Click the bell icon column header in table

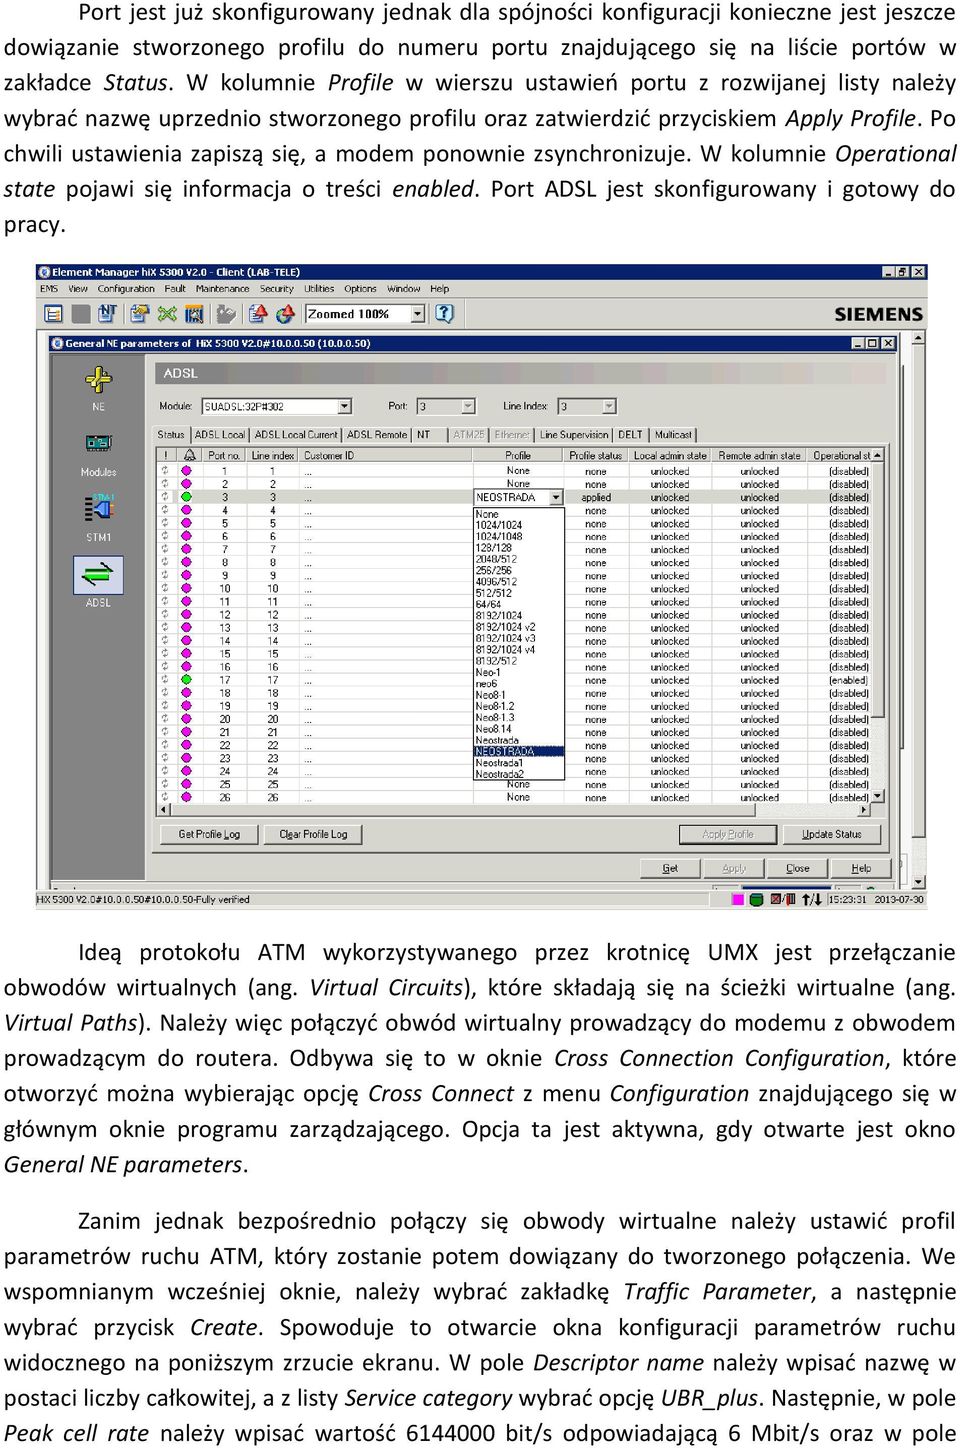point(189,455)
